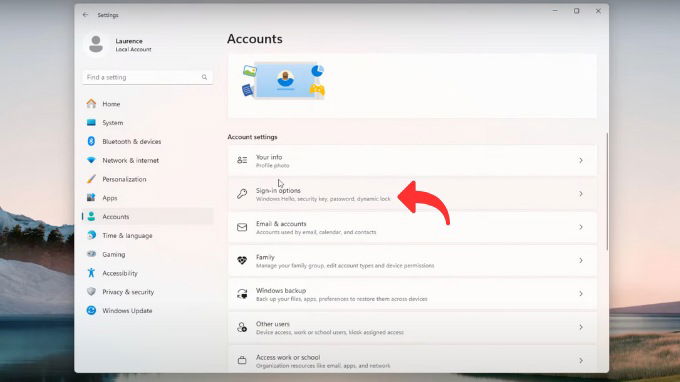
Task: Click the System monitor icon
Action: [91, 123]
